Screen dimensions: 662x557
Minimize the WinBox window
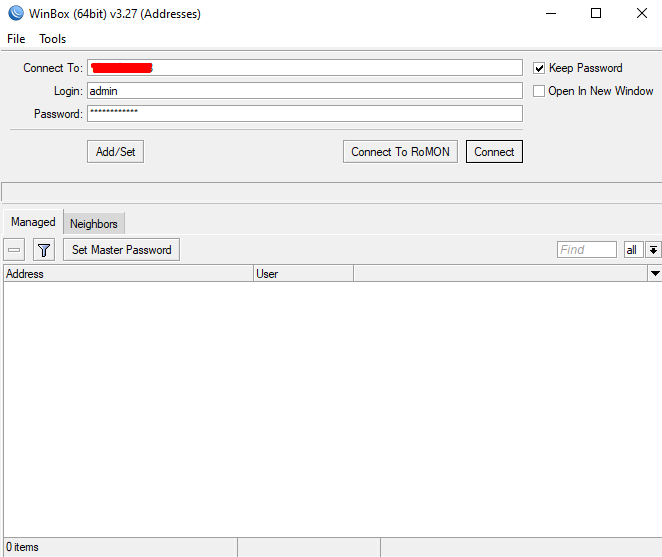(550, 14)
